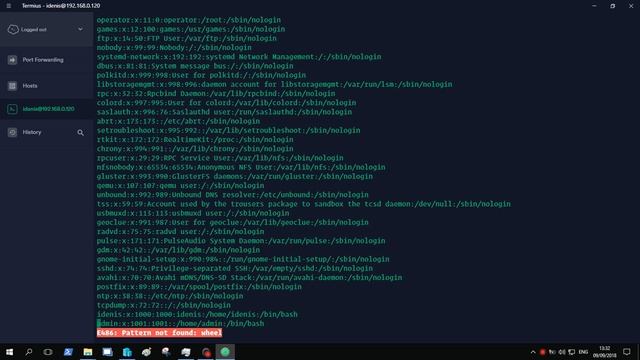Click the radvd:x:75:75 passwd line
640x360 pixels.
(180, 231)
